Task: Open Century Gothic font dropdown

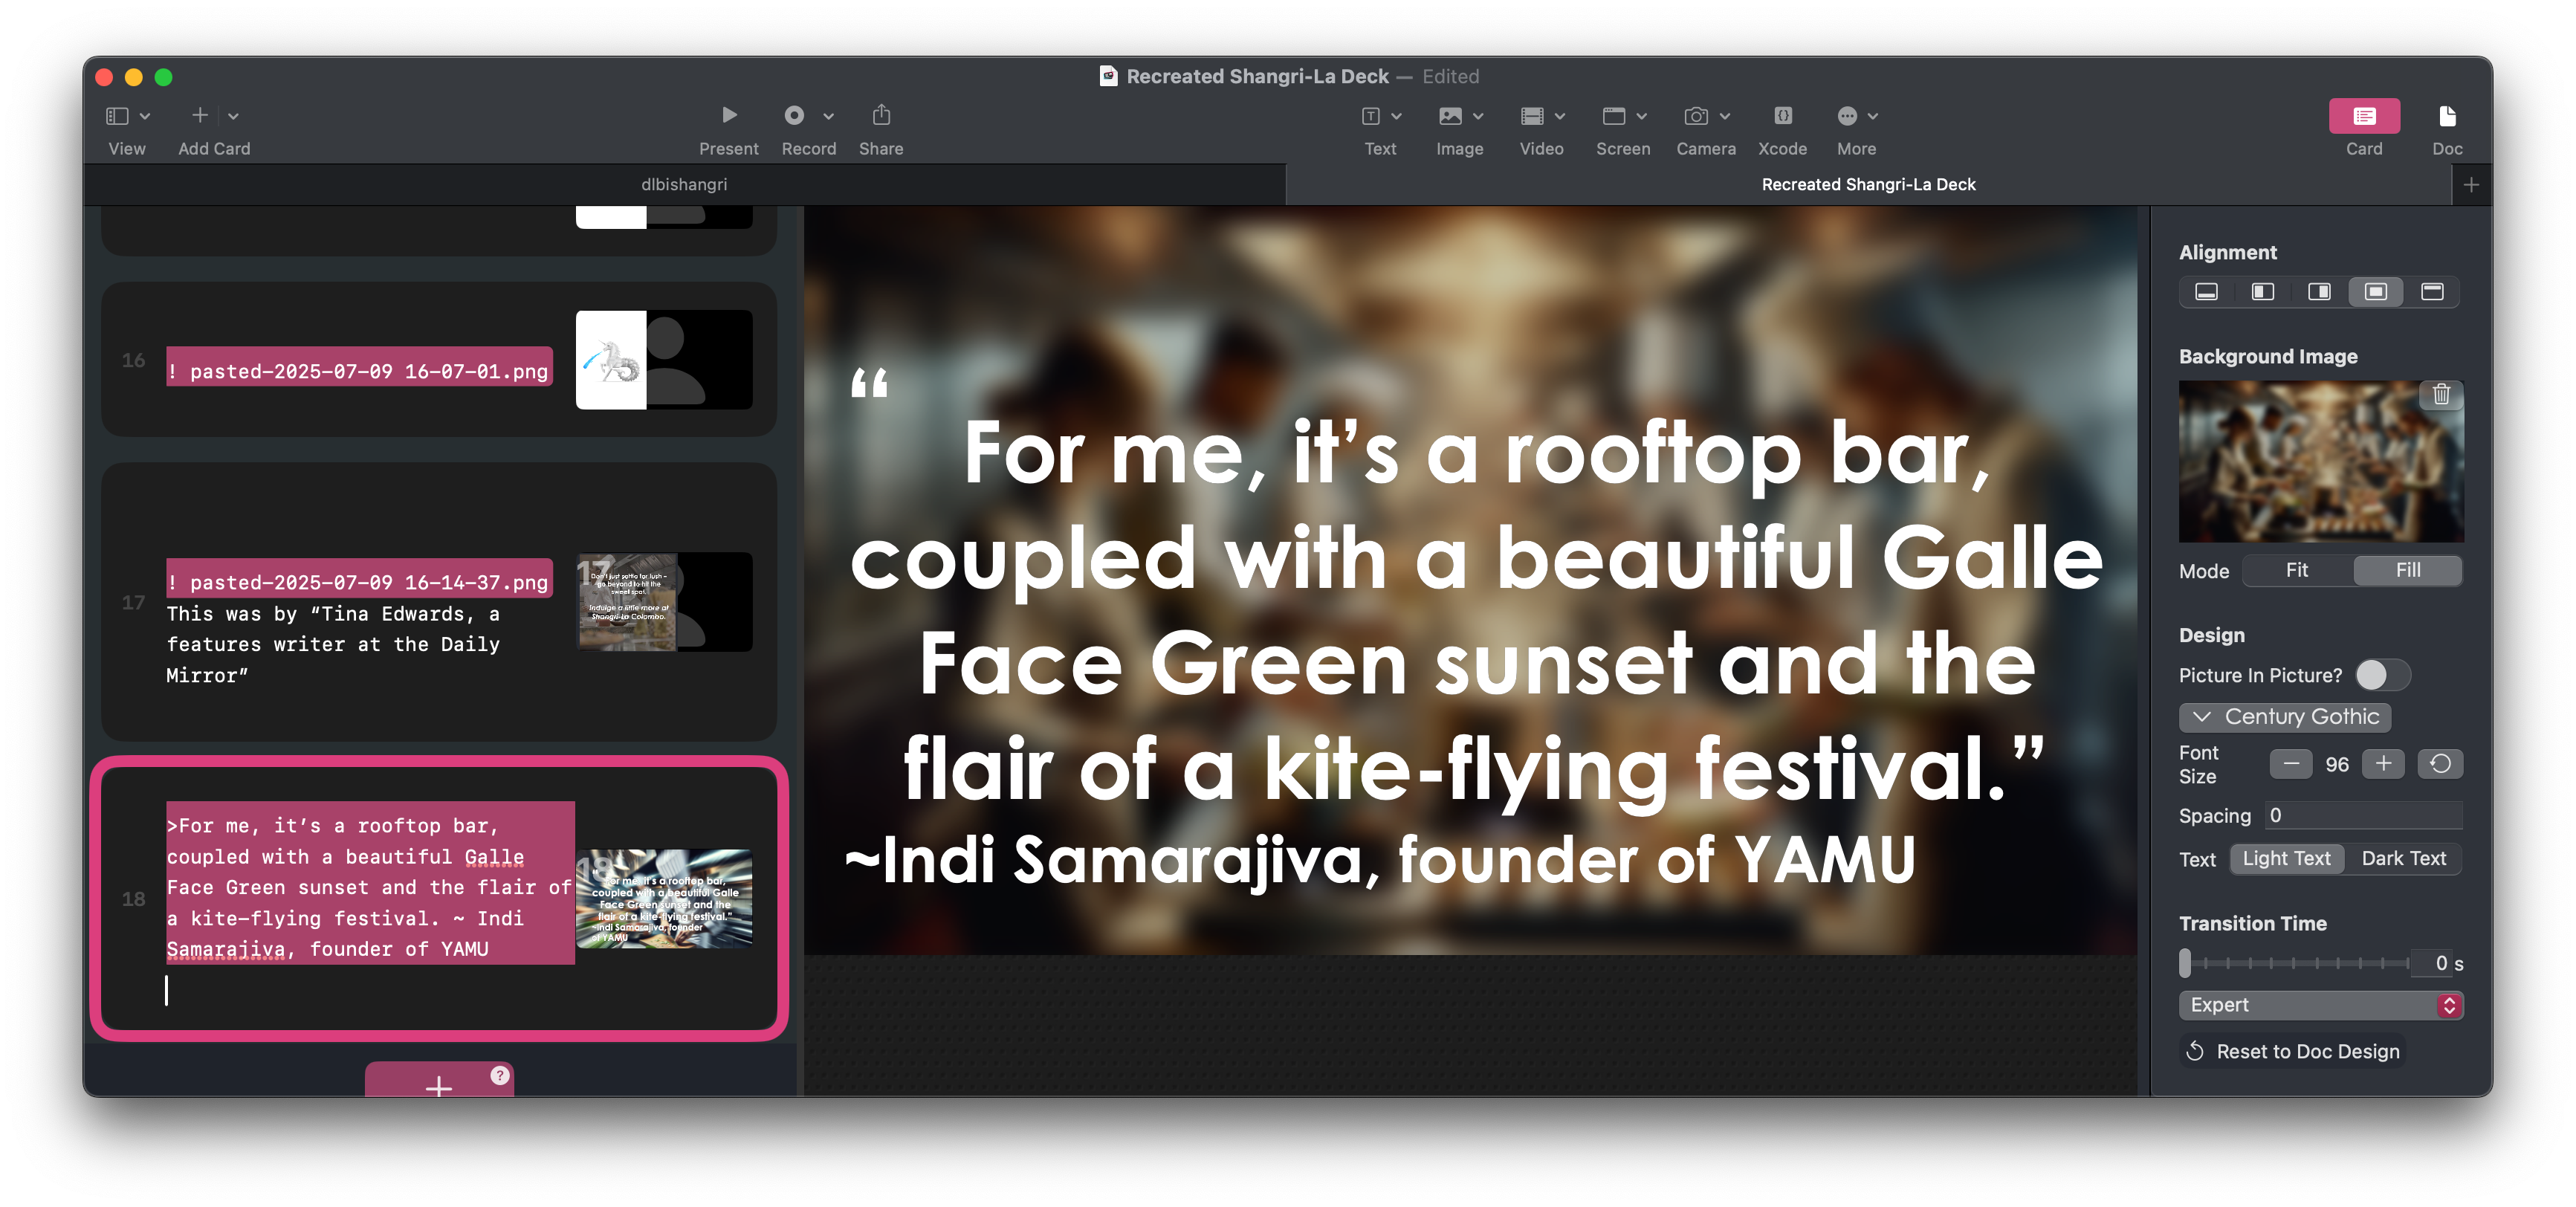Action: (x=2285, y=717)
